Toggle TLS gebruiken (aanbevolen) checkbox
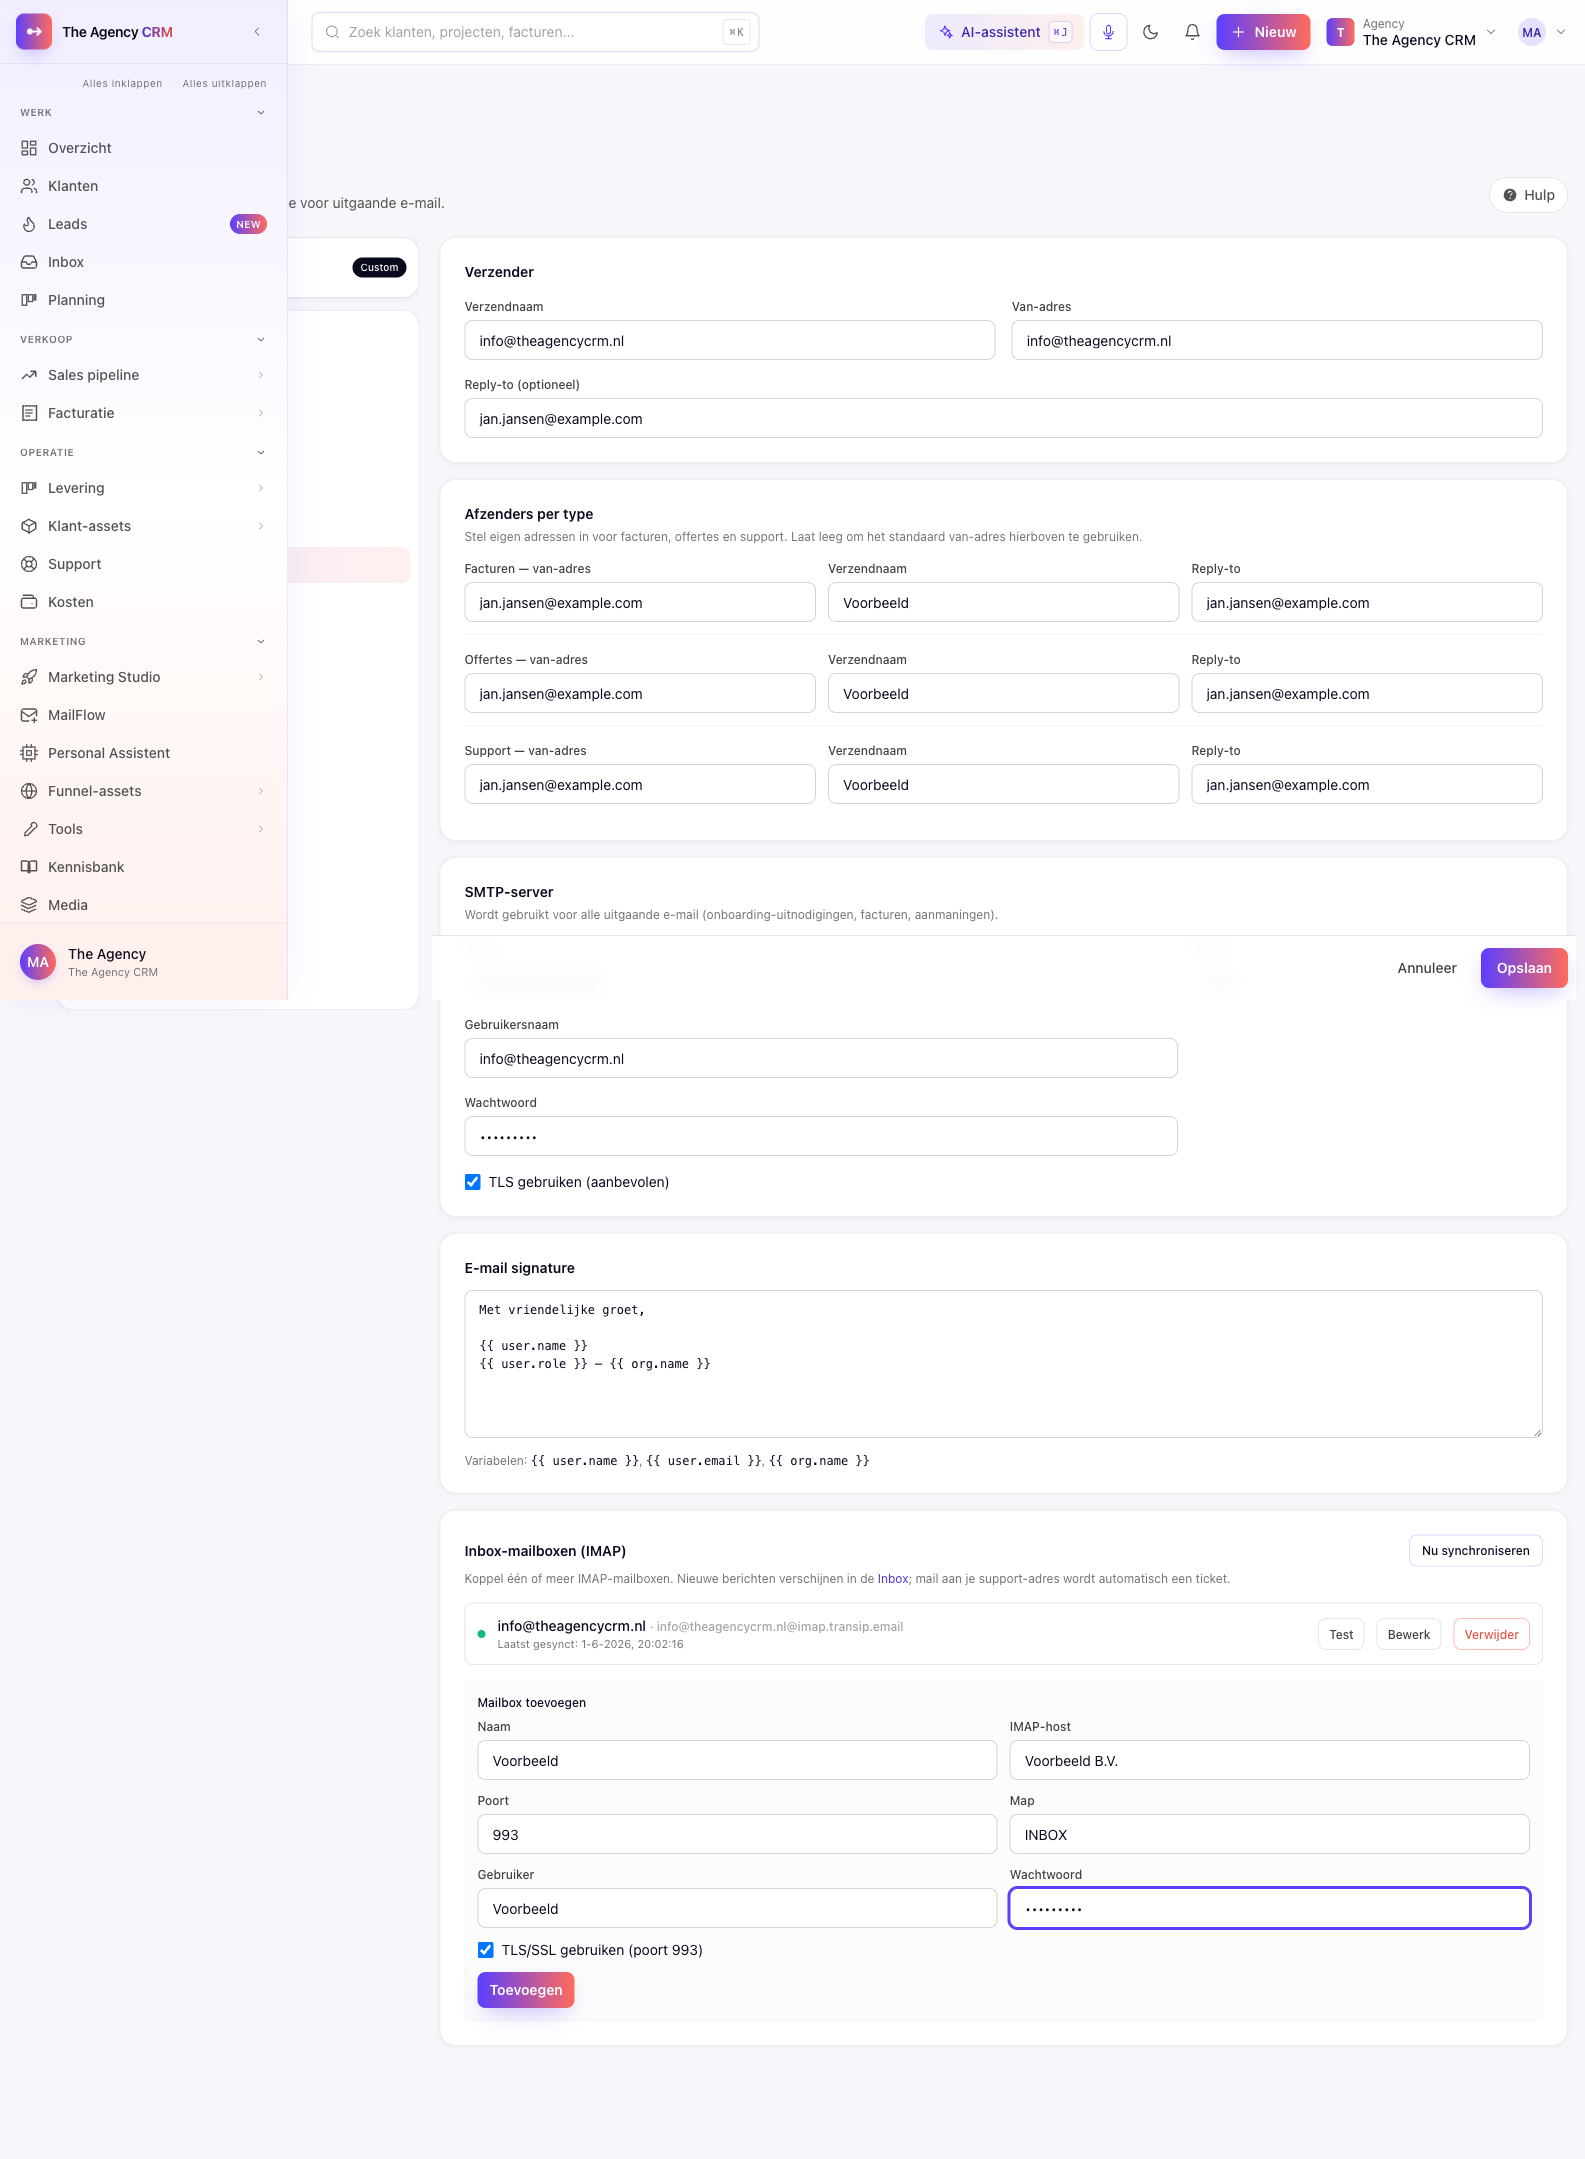The height and width of the screenshot is (2159, 1585). [x=473, y=1182]
